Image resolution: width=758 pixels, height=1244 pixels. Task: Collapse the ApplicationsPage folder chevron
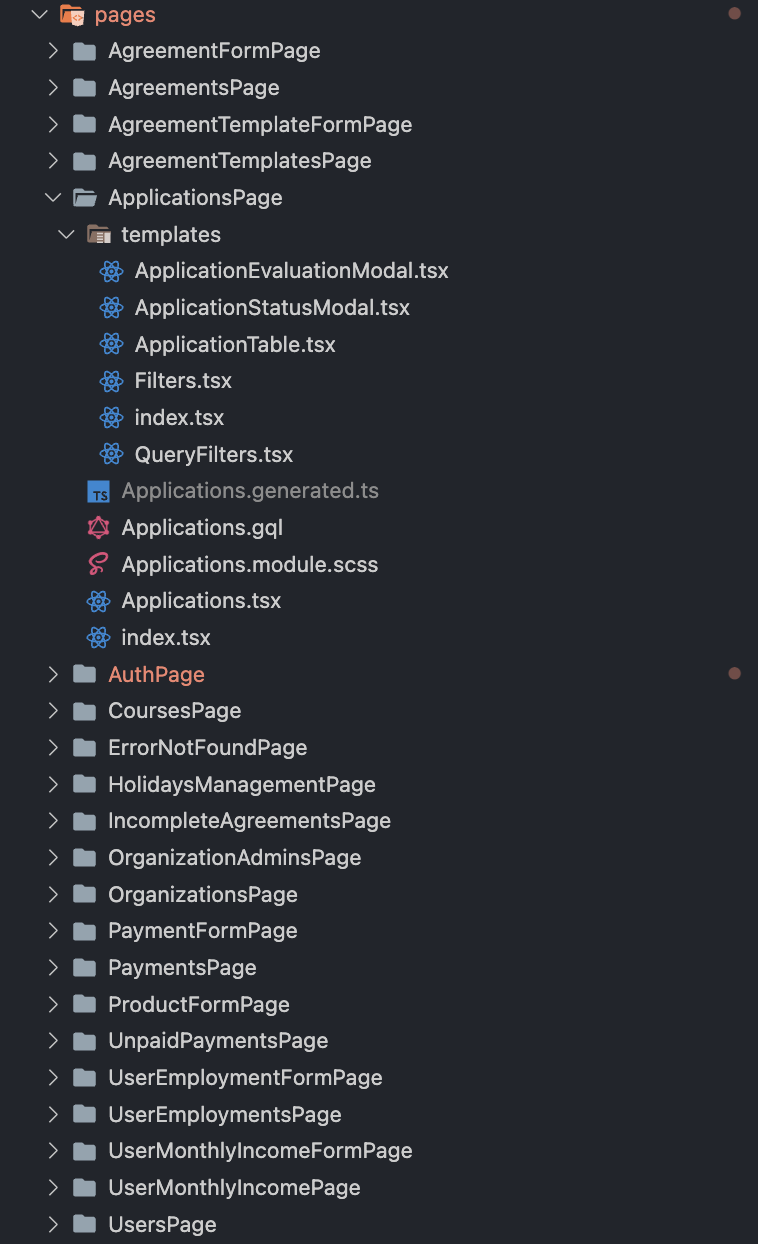tap(53, 198)
